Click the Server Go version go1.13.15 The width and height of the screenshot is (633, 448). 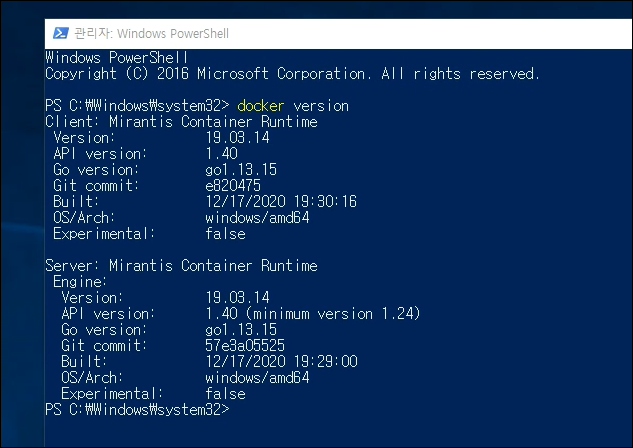[x=241, y=329]
